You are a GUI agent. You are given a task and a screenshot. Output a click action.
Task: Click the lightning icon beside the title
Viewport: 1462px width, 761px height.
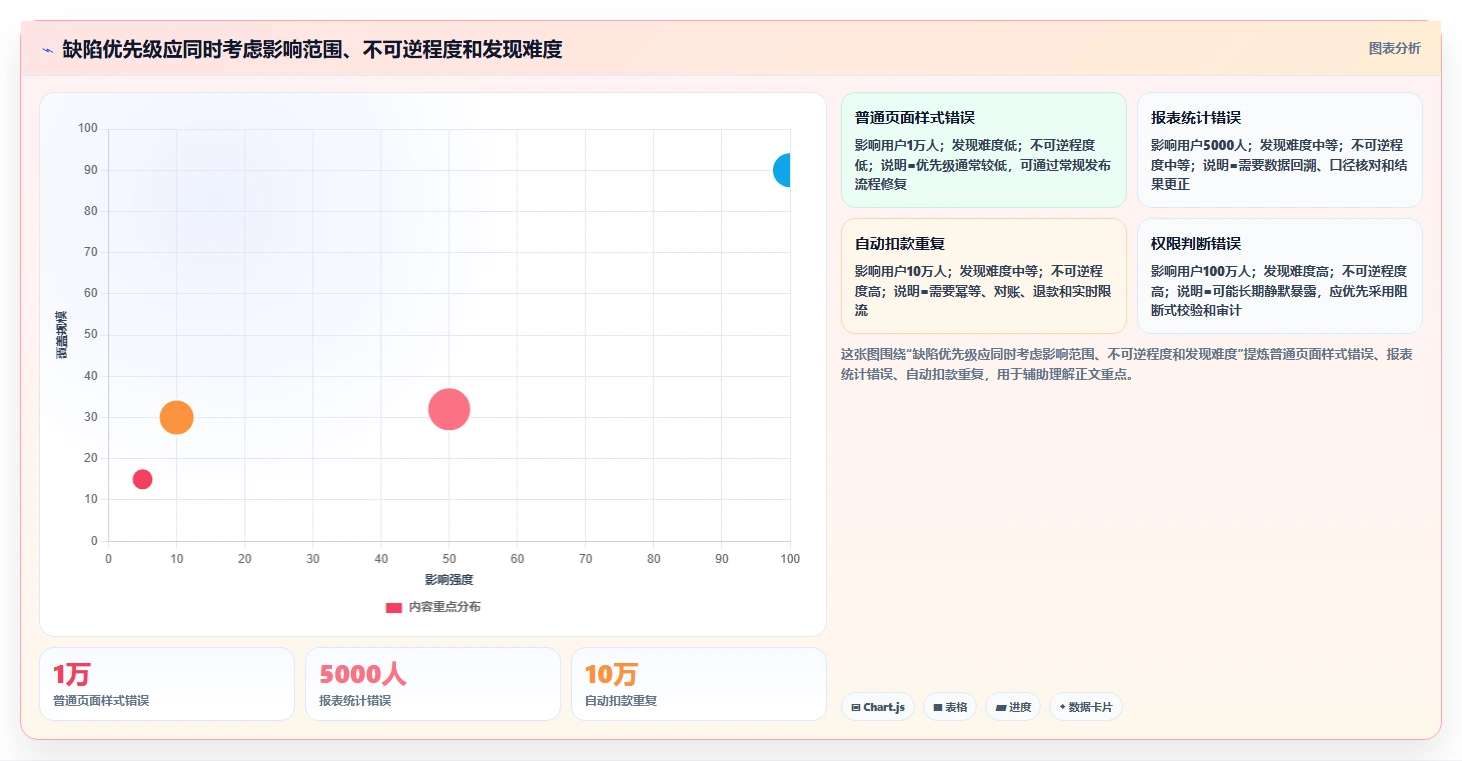47,49
